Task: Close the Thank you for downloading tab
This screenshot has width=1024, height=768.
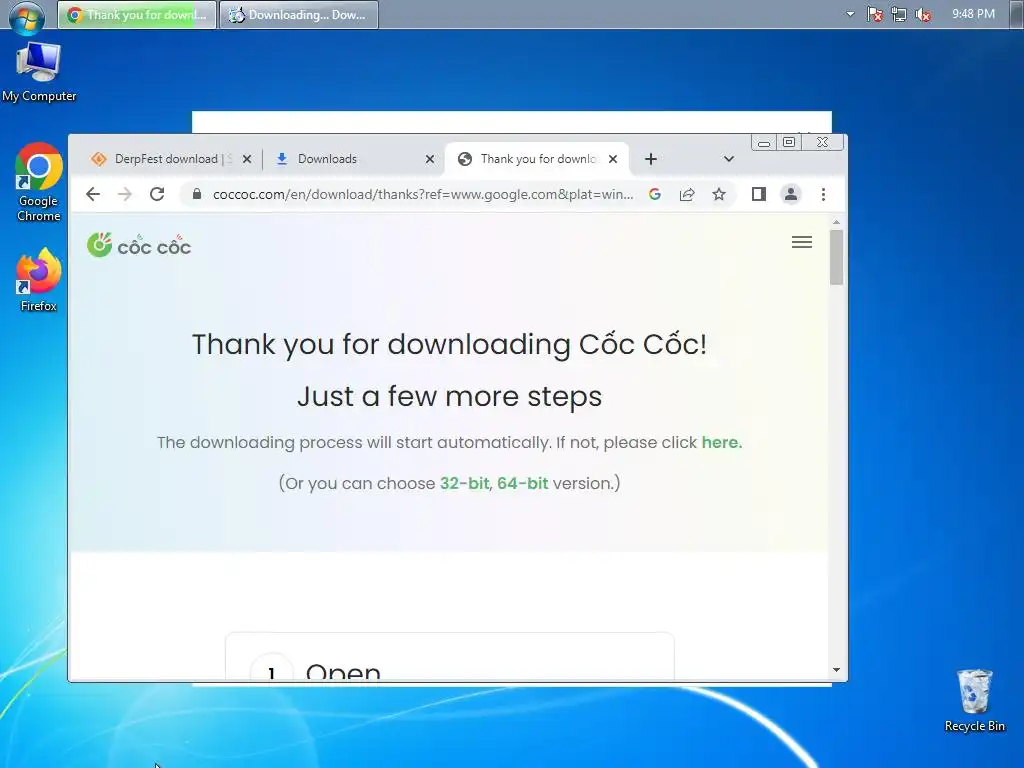Action: (x=613, y=159)
